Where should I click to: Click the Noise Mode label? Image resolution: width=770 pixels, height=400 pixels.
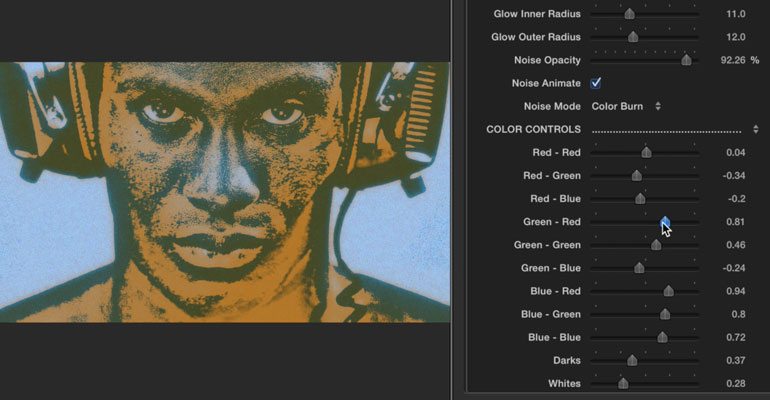[552, 106]
